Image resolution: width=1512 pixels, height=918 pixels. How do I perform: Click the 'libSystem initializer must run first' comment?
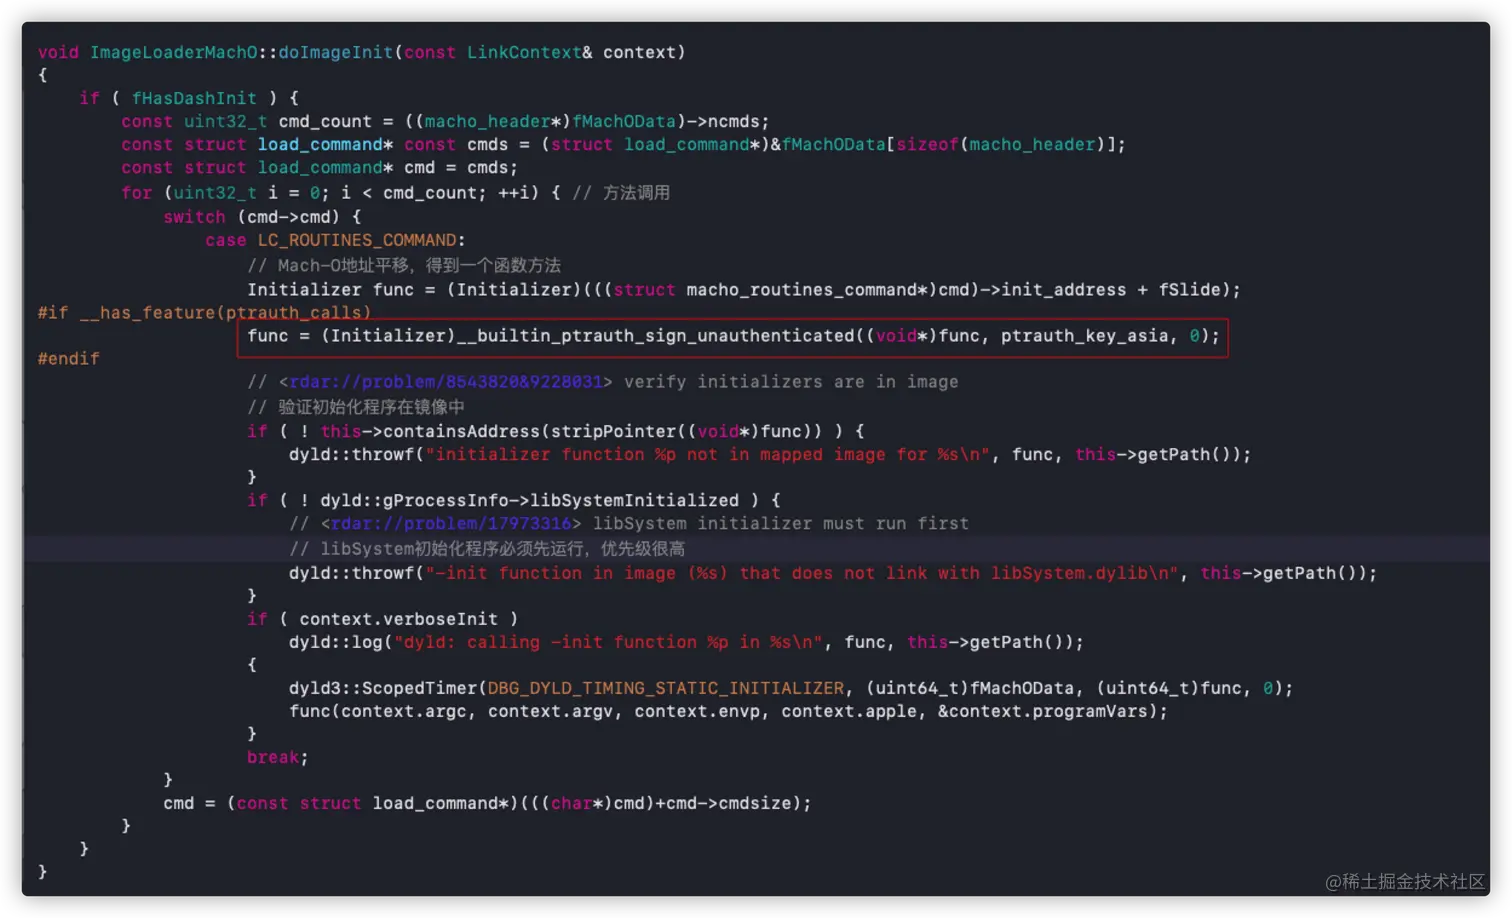coord(781,524)
